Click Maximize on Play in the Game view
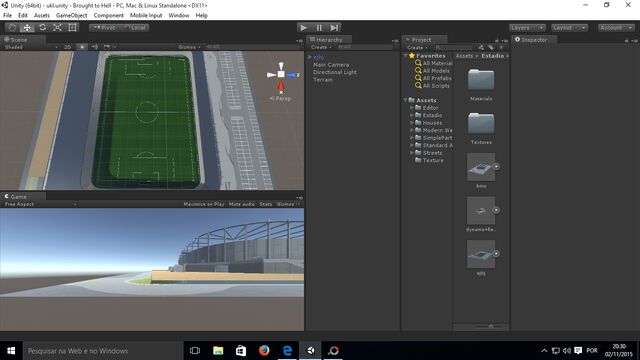The image size is (640, 360). point(204,204)
